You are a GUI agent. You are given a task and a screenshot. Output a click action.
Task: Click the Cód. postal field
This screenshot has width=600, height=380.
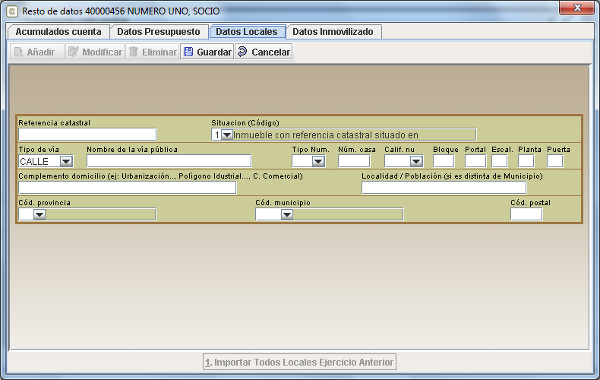(x=526, y=214)
